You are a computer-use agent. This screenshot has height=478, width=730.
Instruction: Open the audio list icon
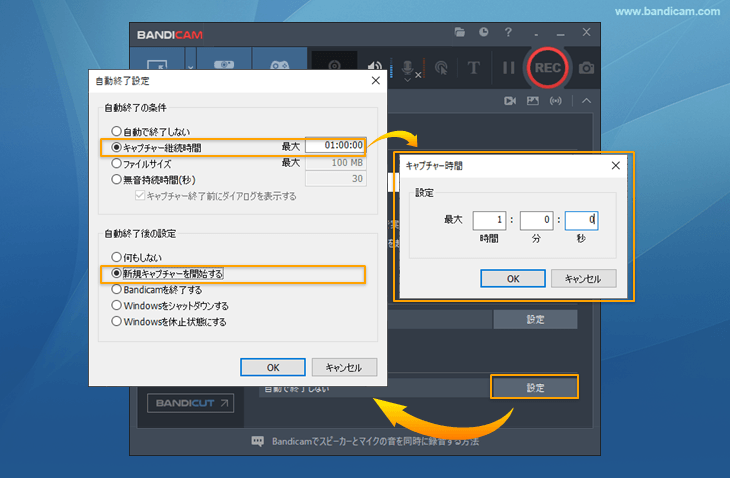coord(555,101)
